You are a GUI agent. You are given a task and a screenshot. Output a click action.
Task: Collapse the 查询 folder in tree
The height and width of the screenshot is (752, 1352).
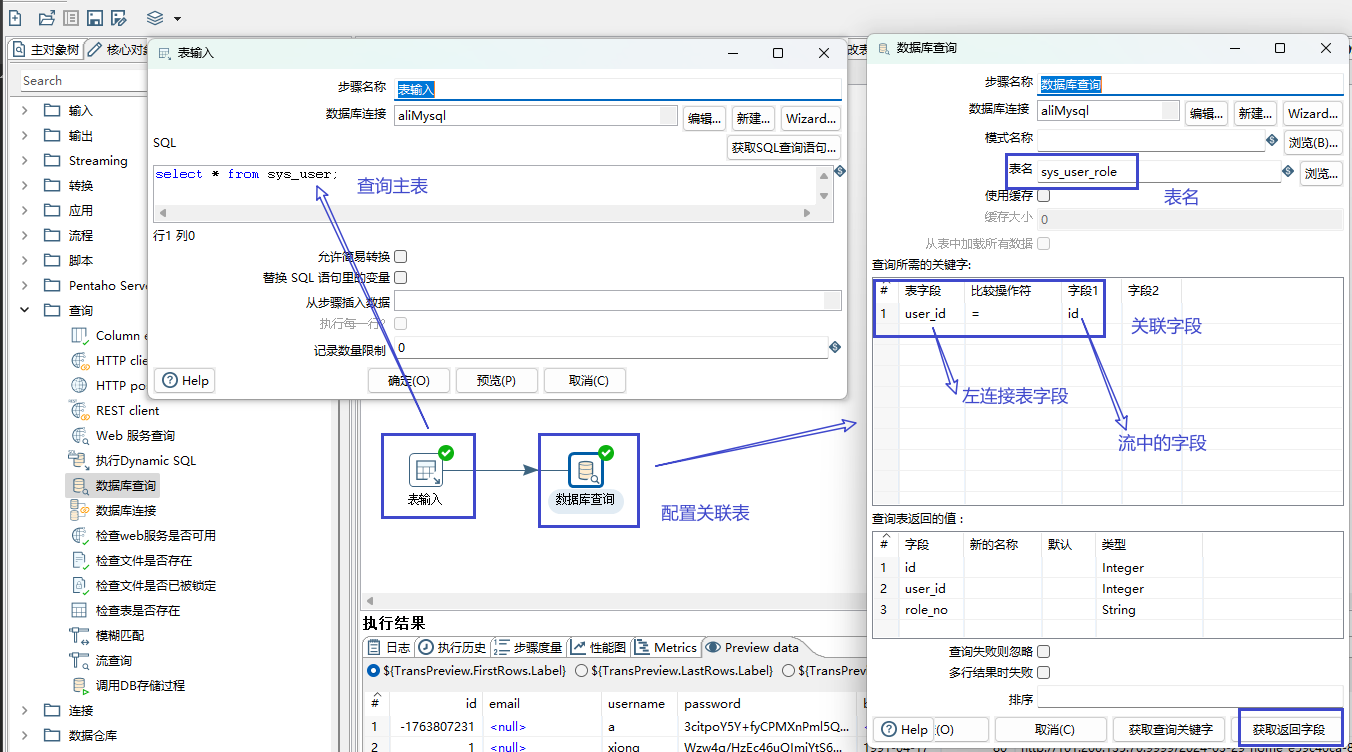point(25,311)
